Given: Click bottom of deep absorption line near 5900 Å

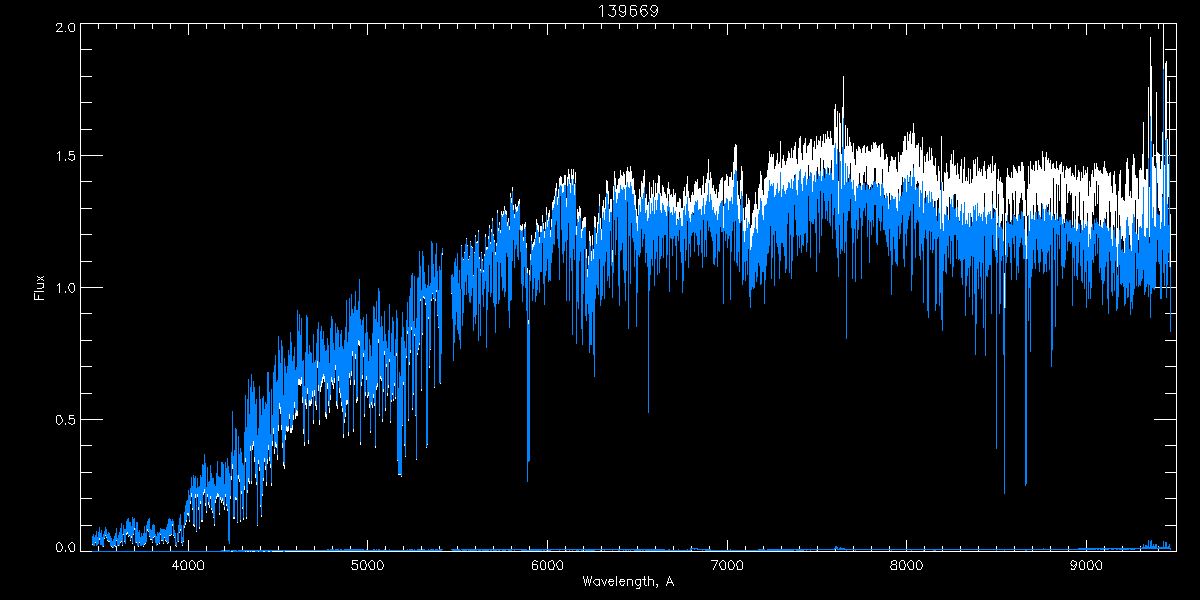Looking at the screenshot, I should (528, 480).
